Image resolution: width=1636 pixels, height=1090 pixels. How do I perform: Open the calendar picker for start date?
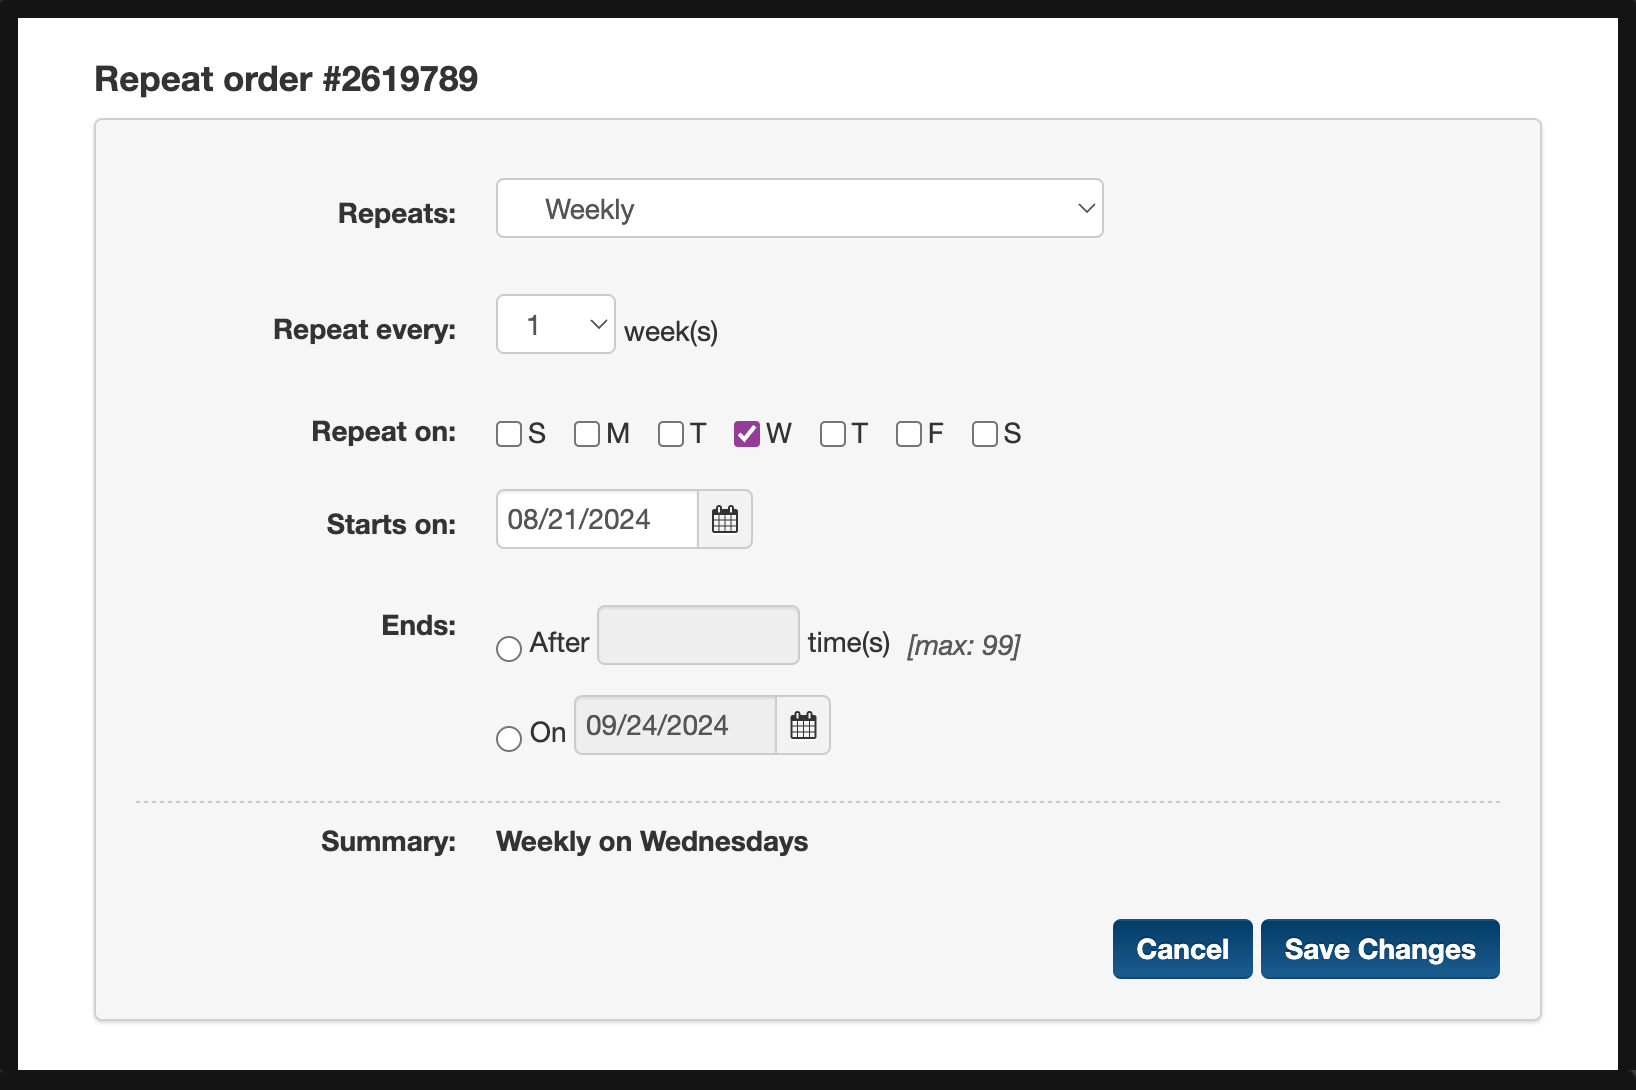tap(725, 519)
